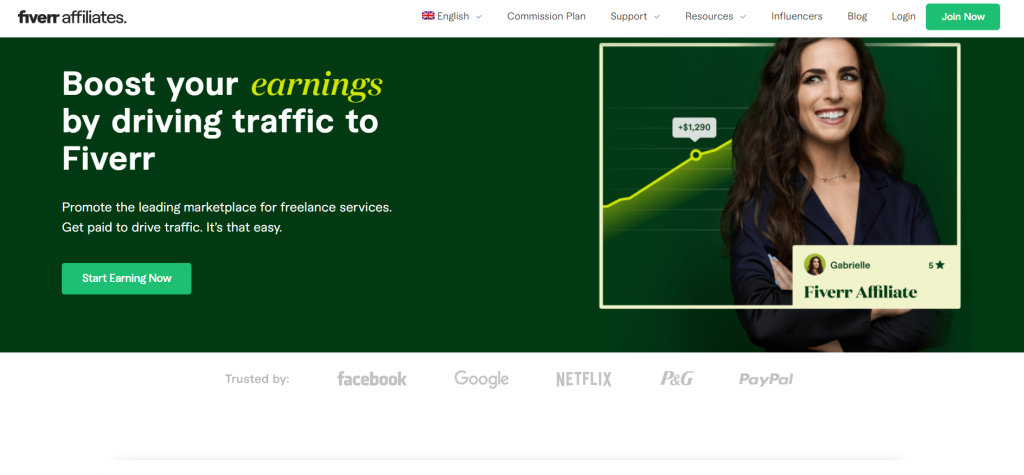Click the Join Now button
The width and height of the screenshot is (1024, 475).
tap(963, 17)
